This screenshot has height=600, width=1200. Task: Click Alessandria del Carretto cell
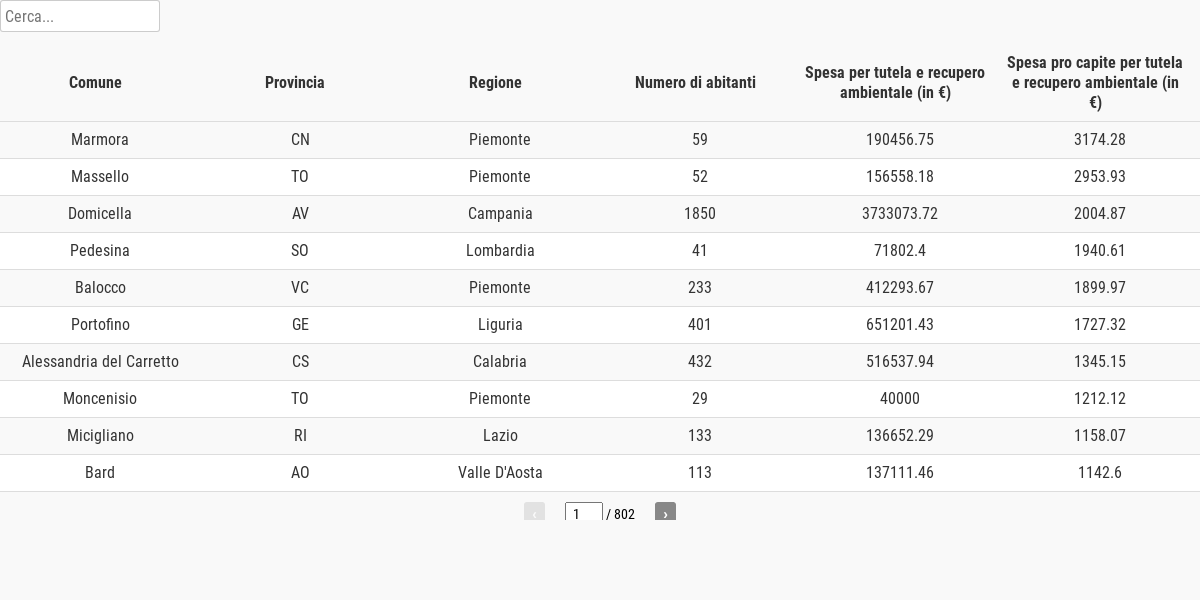click(x=100, y=362)
